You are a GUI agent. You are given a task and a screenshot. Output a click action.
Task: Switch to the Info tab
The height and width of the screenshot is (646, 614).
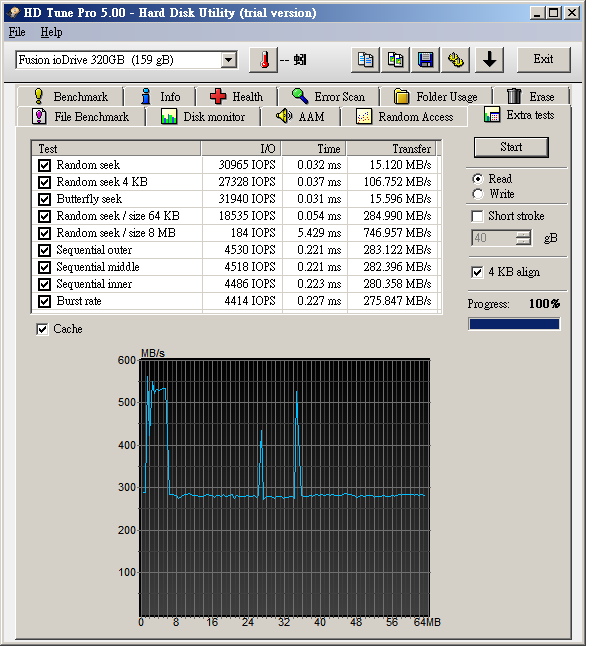point(160,96)
